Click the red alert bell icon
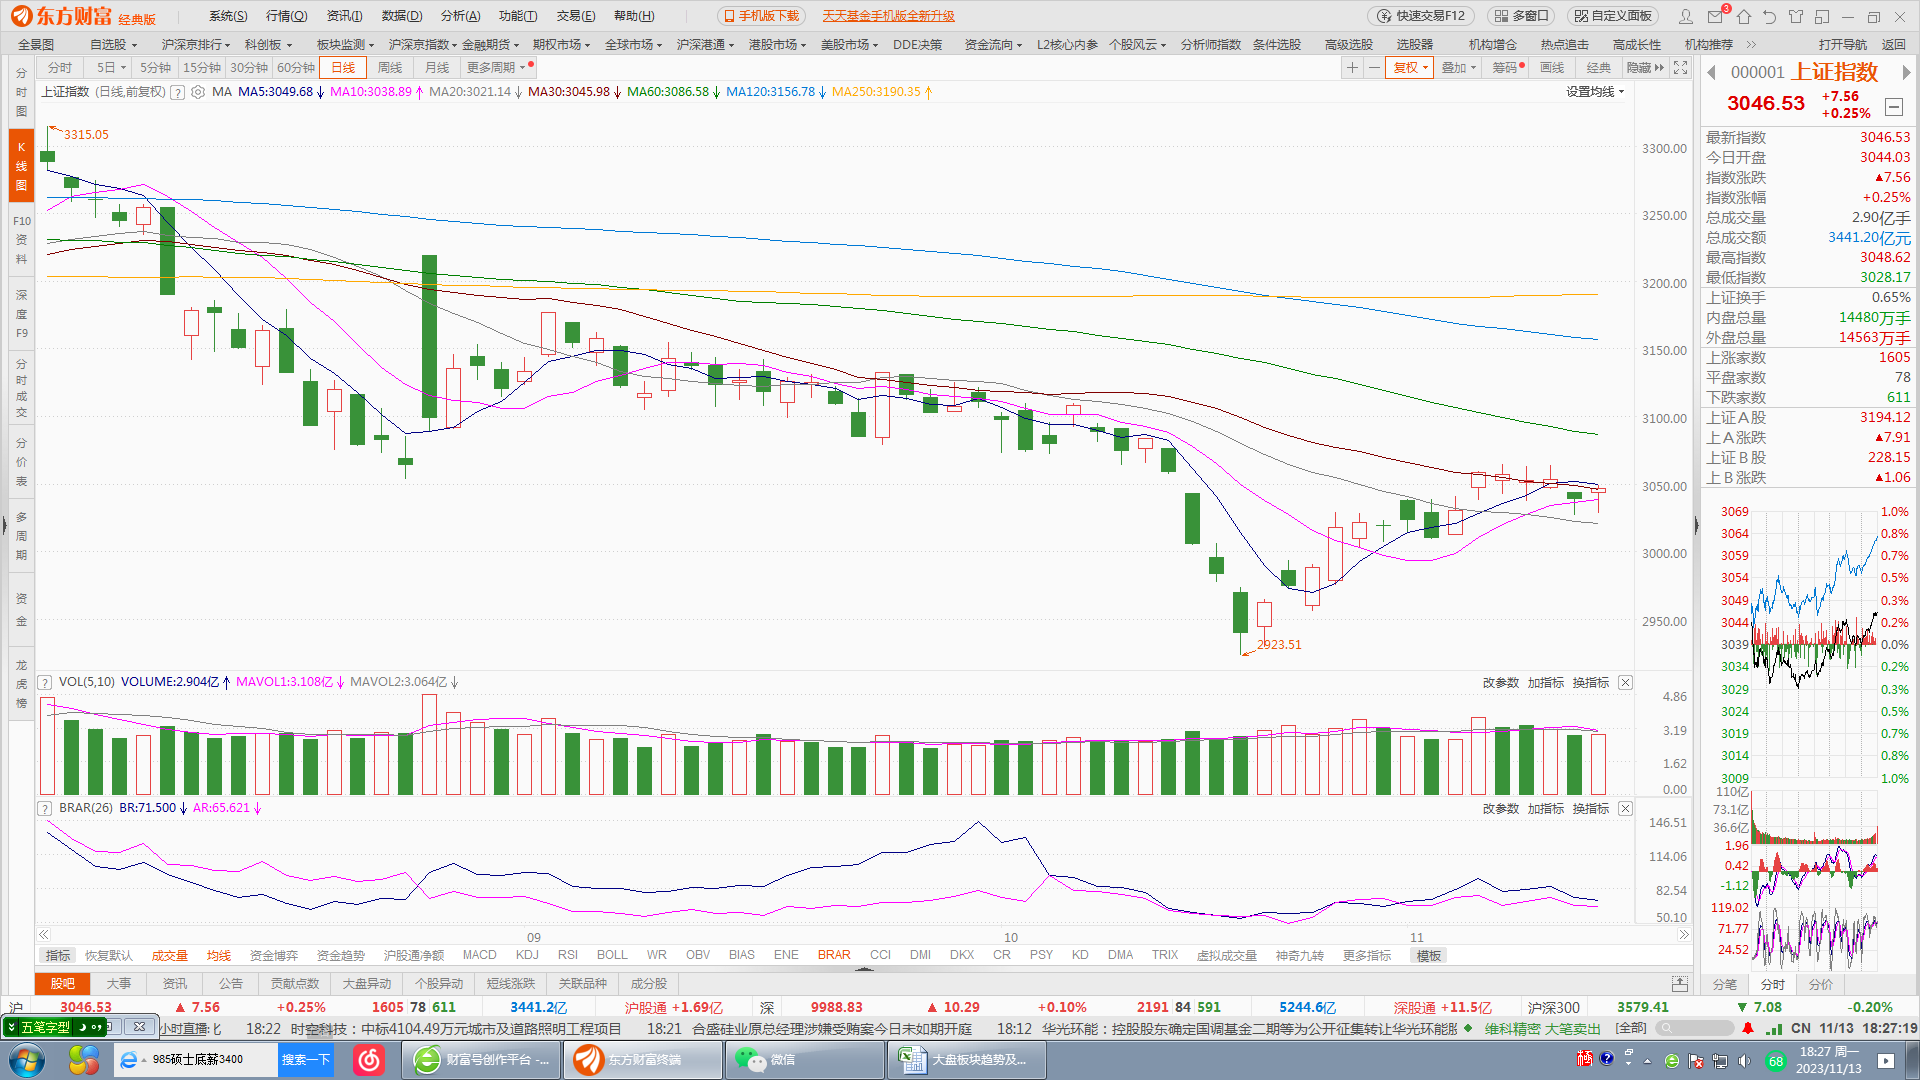This screenshot has width=1920, height=1080. (1748, 1028)
